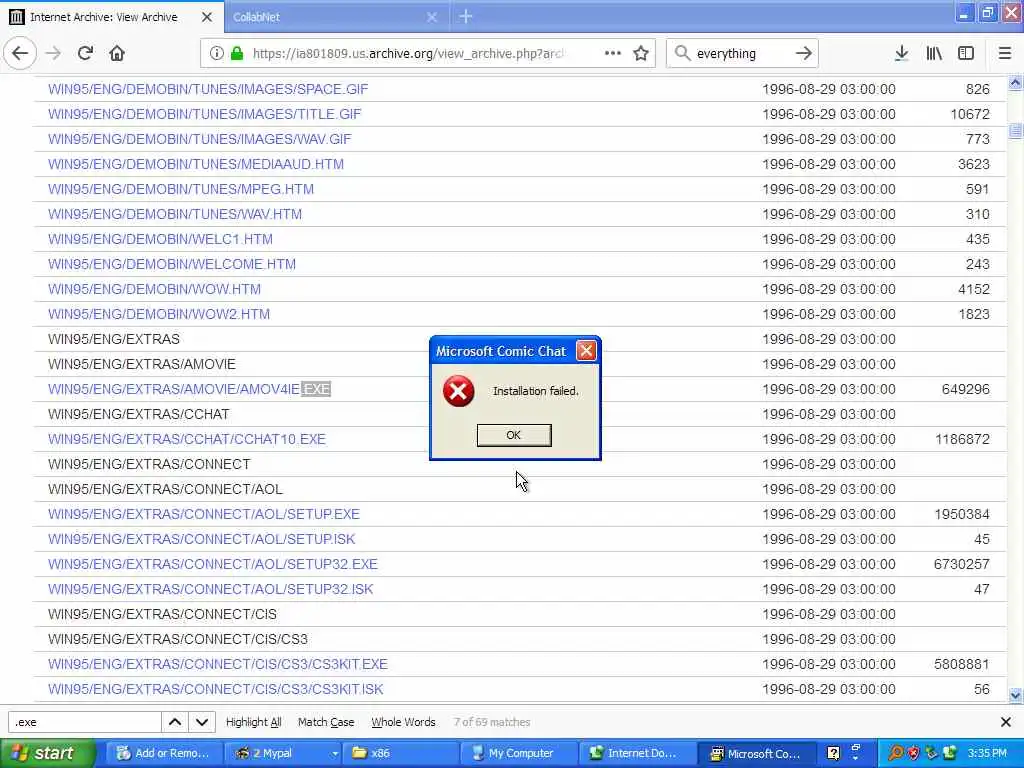The image size is (1024, 768).
Task: Close the CollabNet tab
Action: (x=432, y=17)
